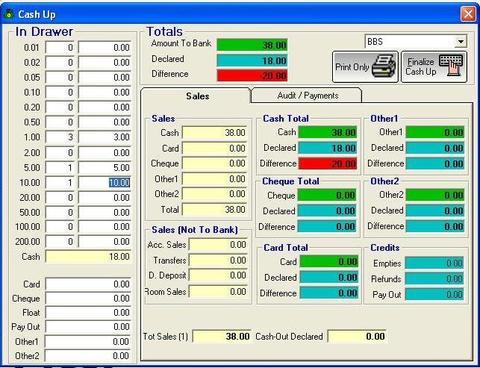The height and width of the screenshot is (368, 480).
Task: Open the BBS dropdown arrow
Action: pos(461,42)
